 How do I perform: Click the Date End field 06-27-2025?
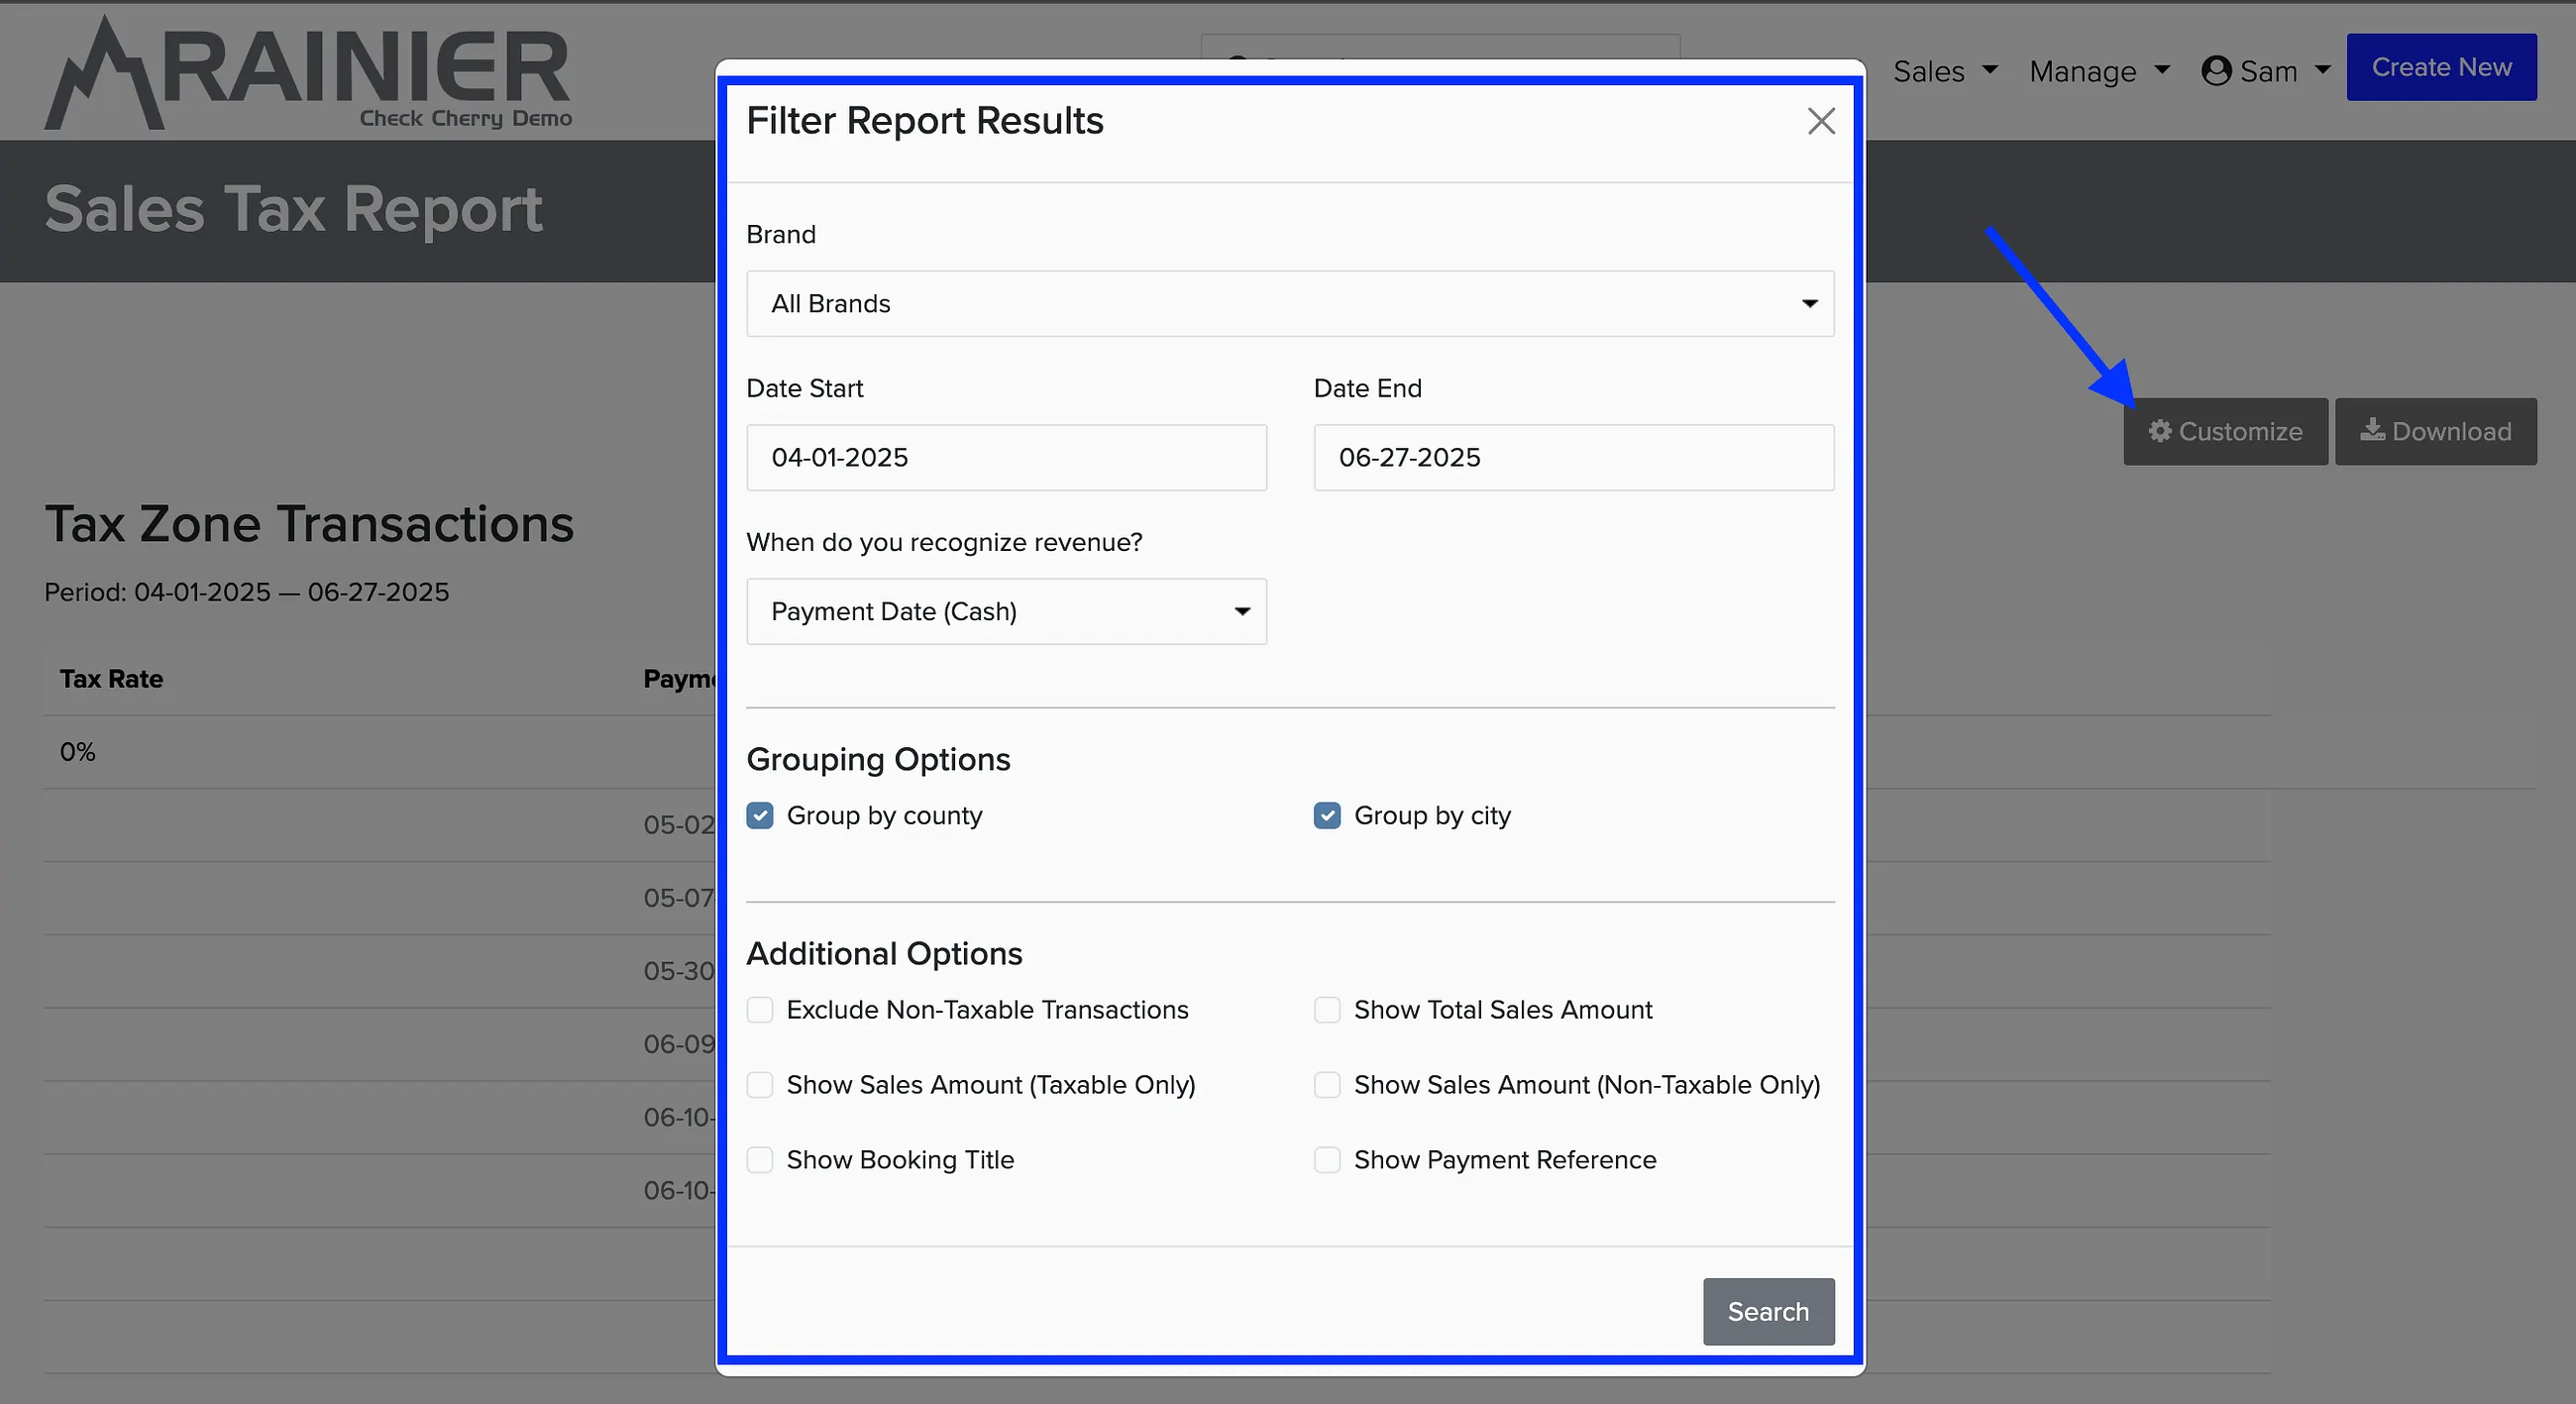[1573, 457]
